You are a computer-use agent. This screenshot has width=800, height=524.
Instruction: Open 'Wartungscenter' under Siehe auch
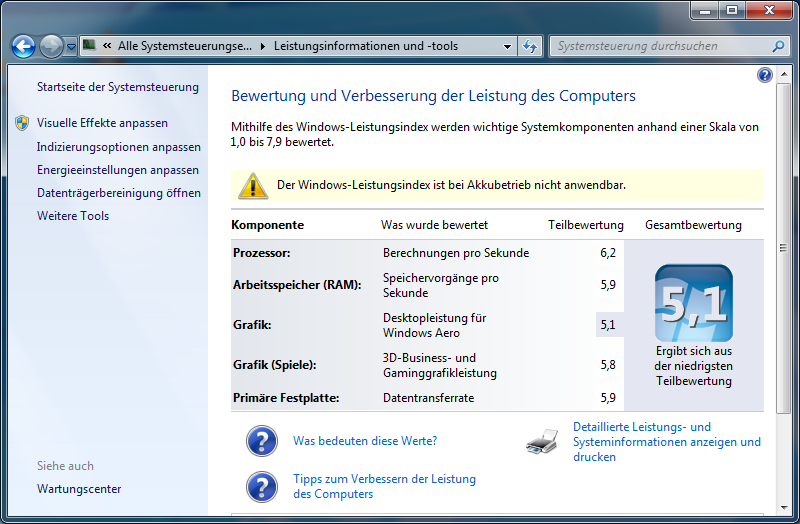[79, 489]
